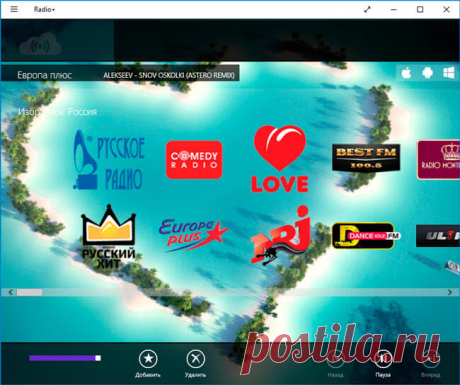Pause playback with Пауза button
The image size is (460, 385).
383,364
